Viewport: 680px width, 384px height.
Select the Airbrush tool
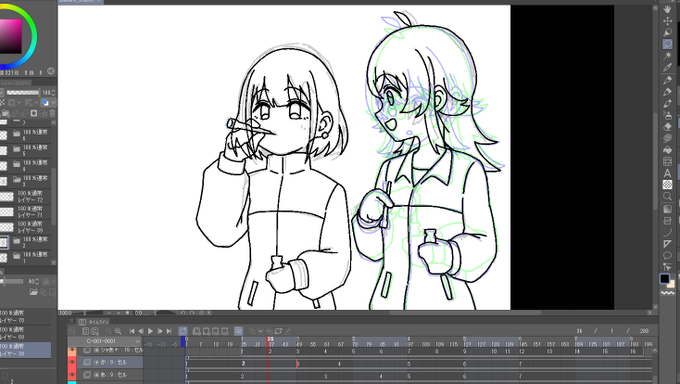pos(667,115)
